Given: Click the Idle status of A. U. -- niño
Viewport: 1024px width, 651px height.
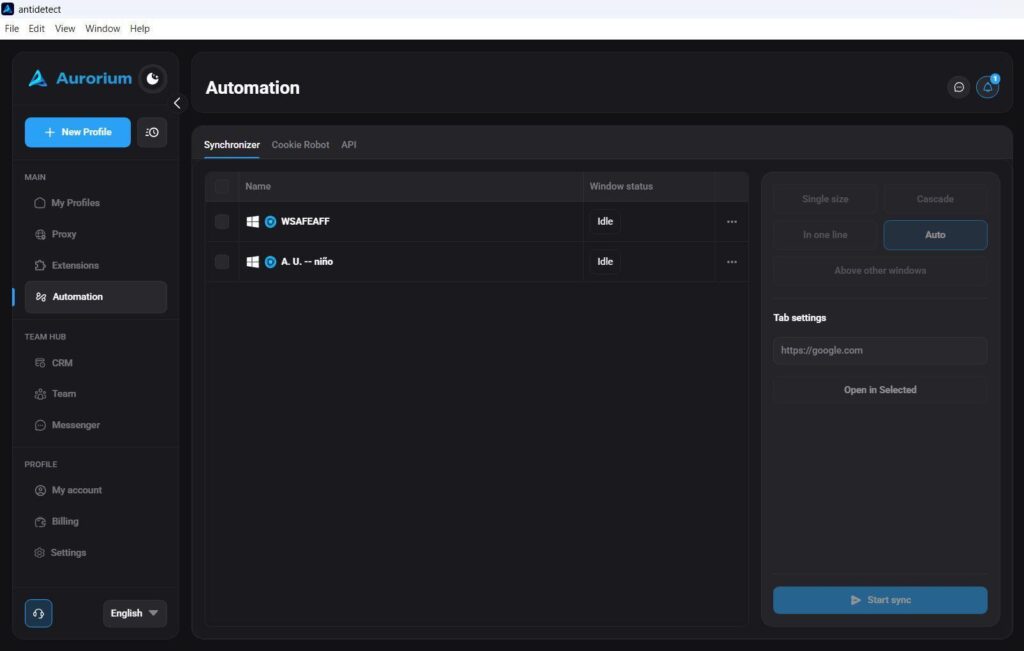Looking at the screenshot, I should click(x=605, y=261).
